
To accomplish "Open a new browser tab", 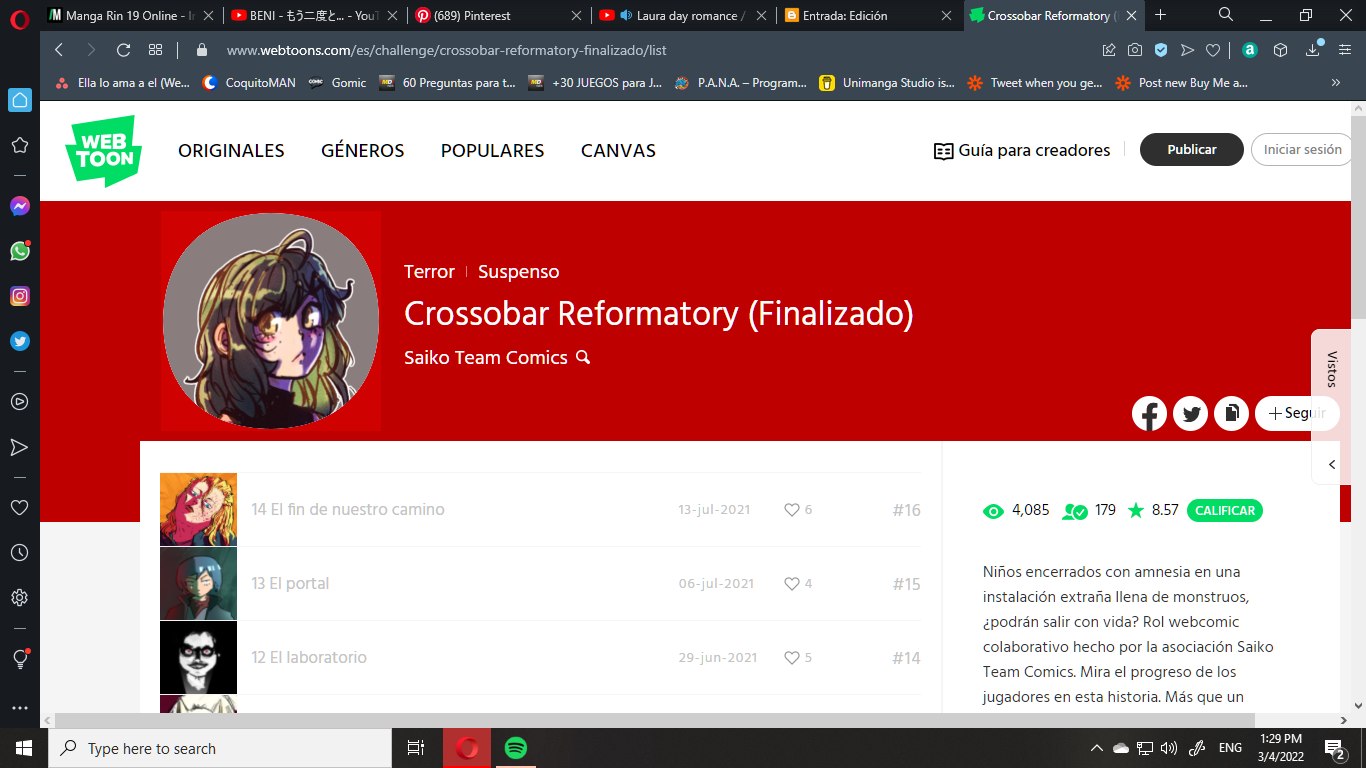I will click(x=1160, y=15).
